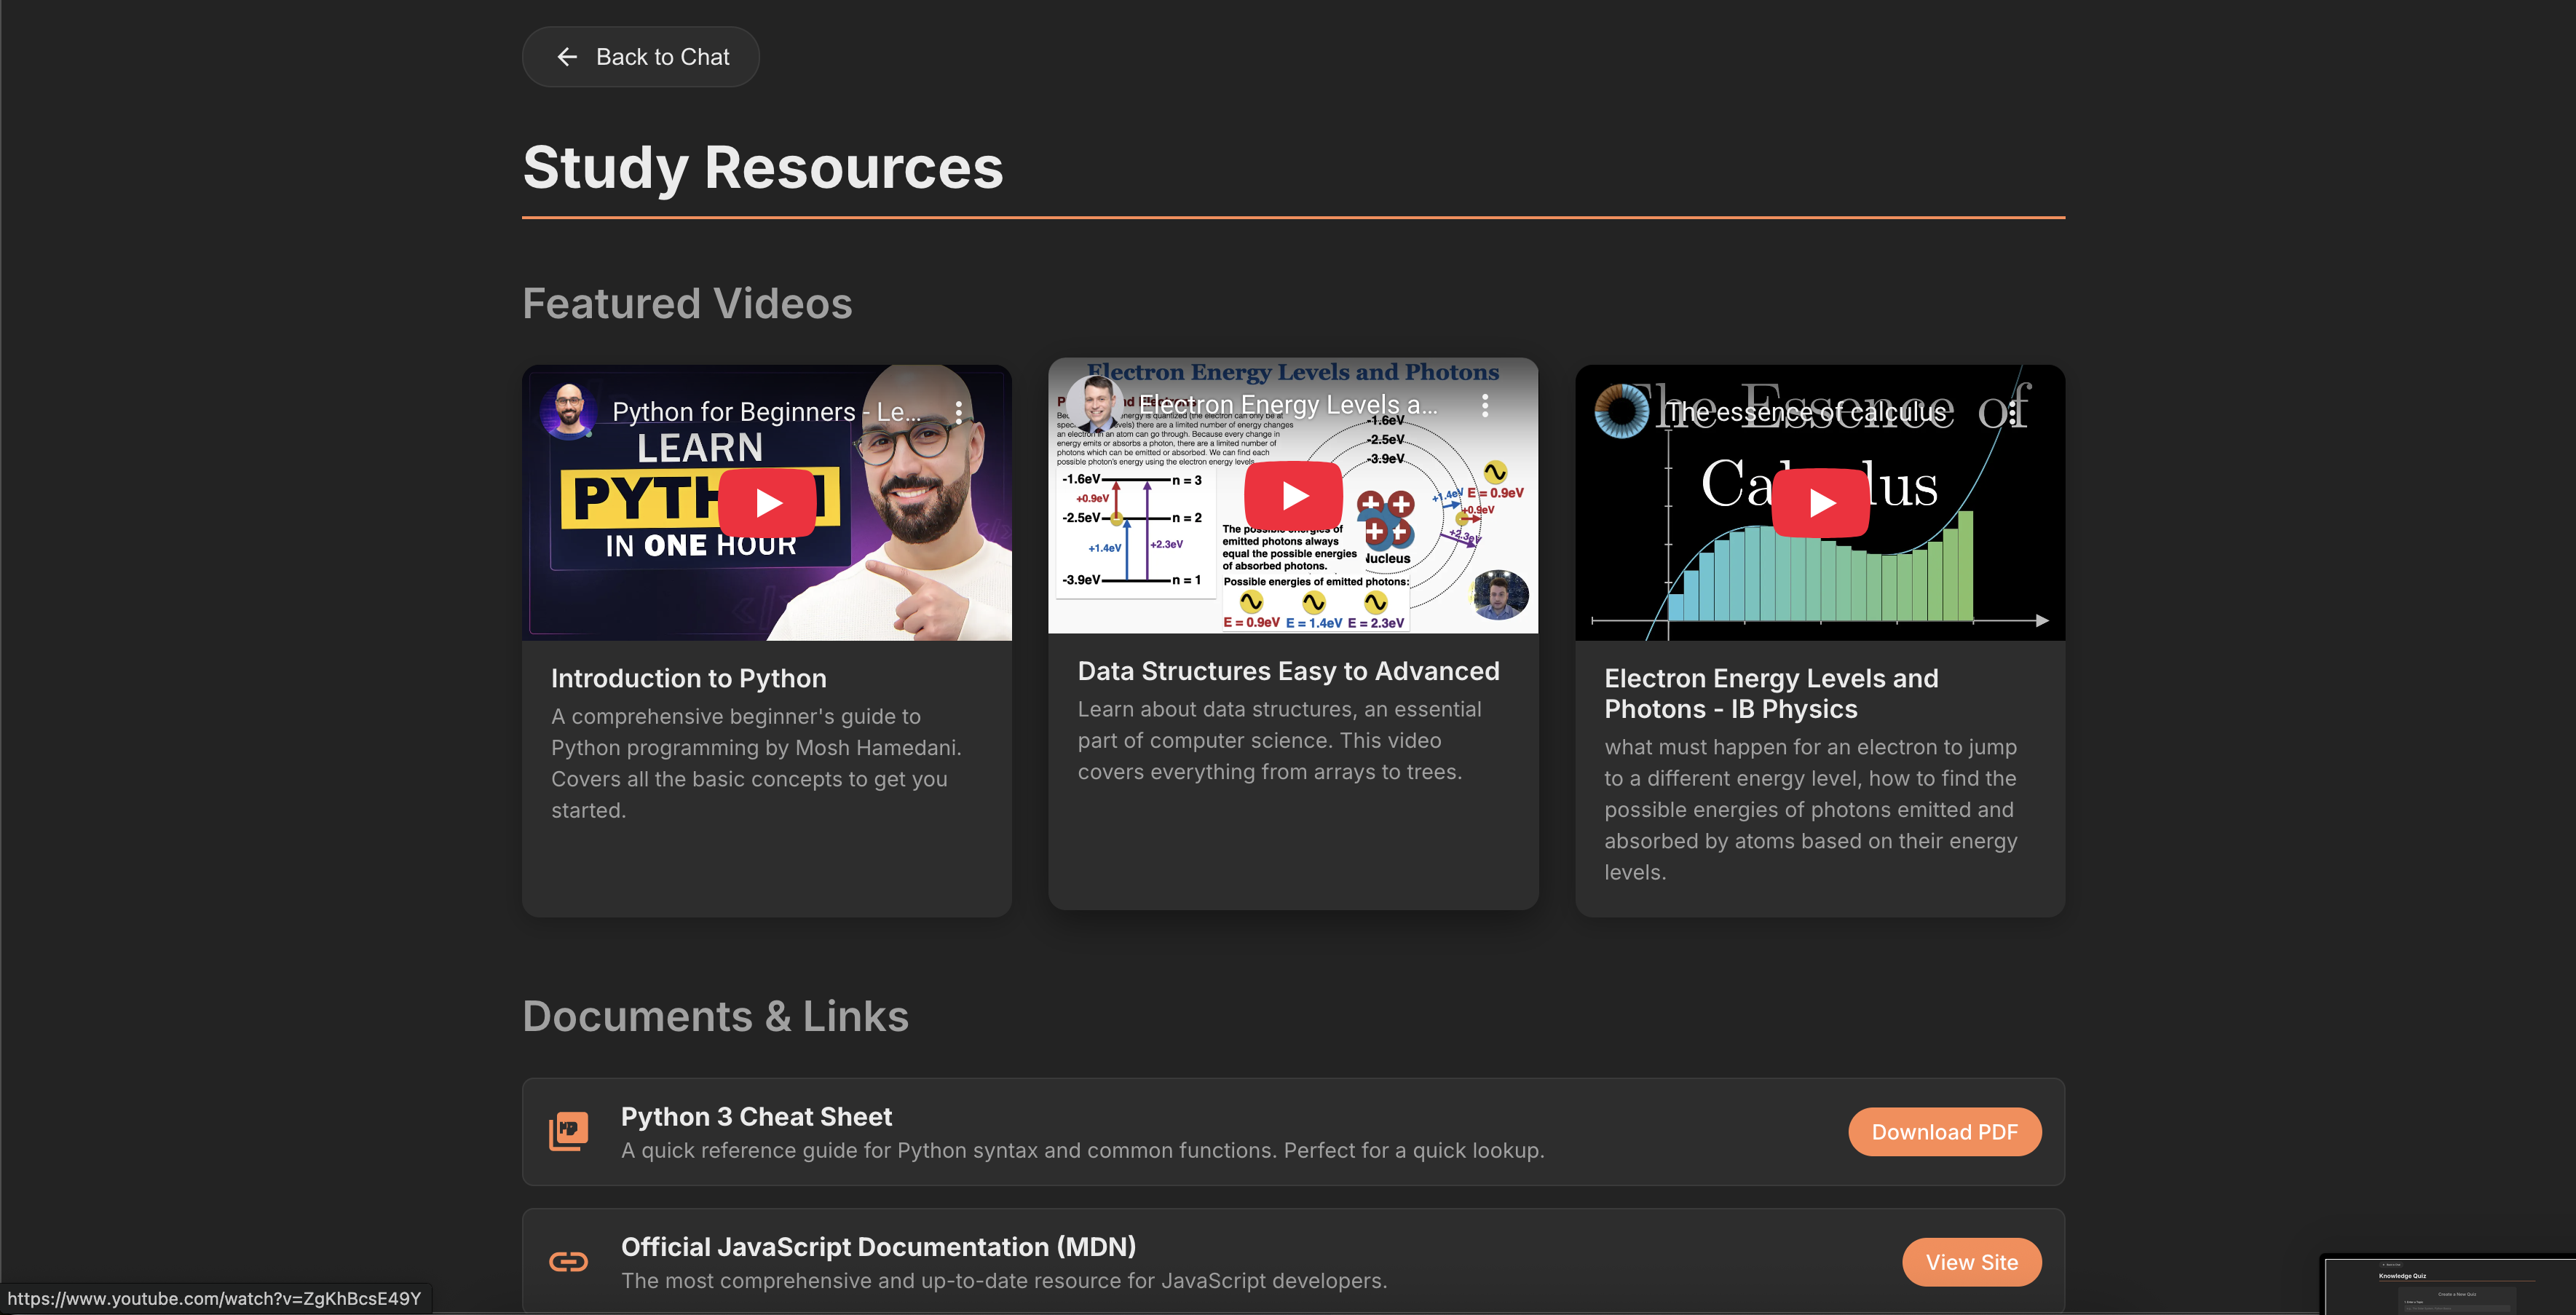Play the Python for Beginners video
2576x1315 pixels.
[x=767, y=503]
